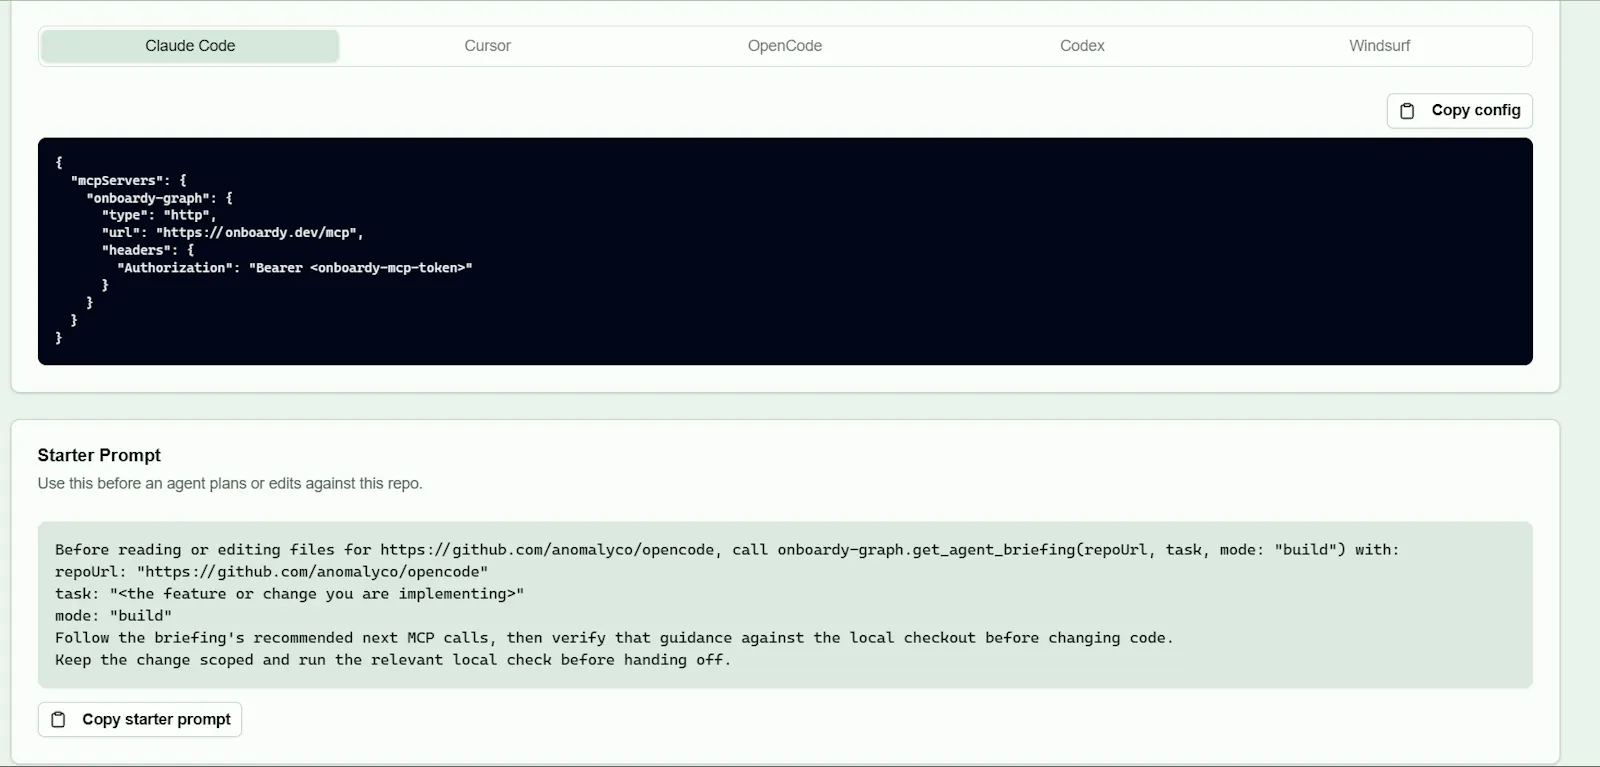Click the "type": "http" line

click(x=159, y=215)
